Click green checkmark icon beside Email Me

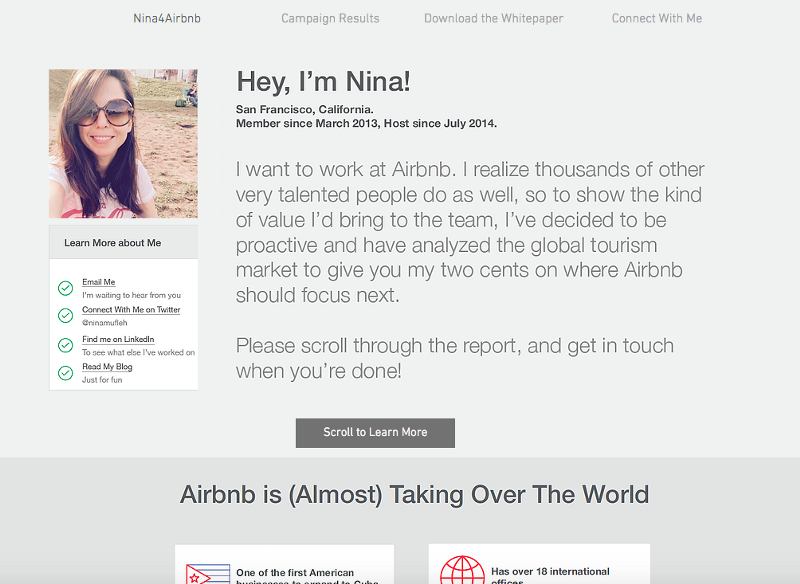click(x=65, y=288)
